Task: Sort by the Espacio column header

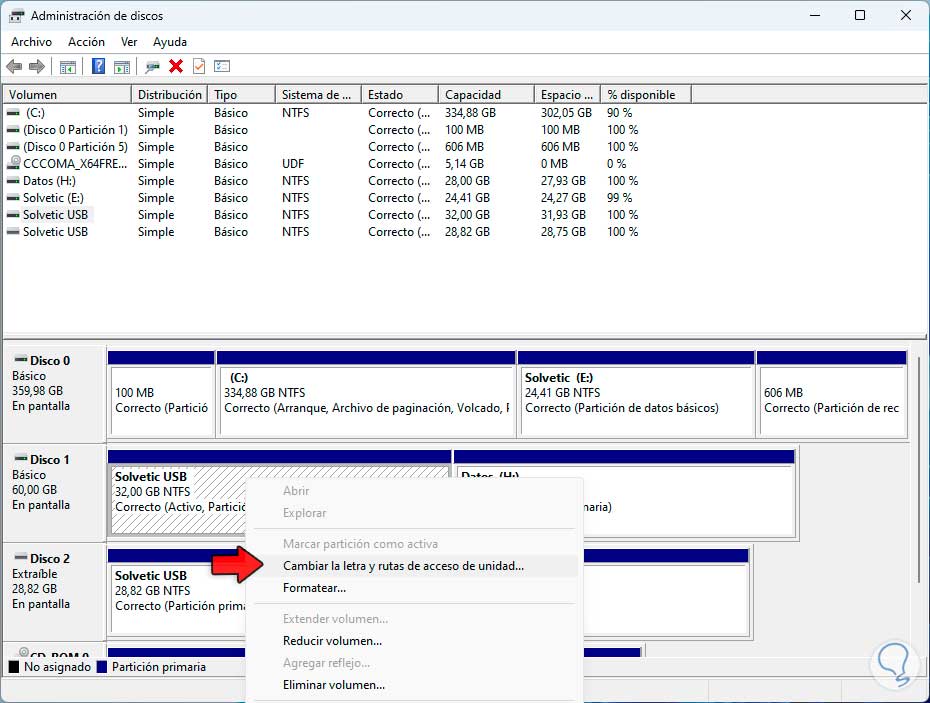Action: 567,94
